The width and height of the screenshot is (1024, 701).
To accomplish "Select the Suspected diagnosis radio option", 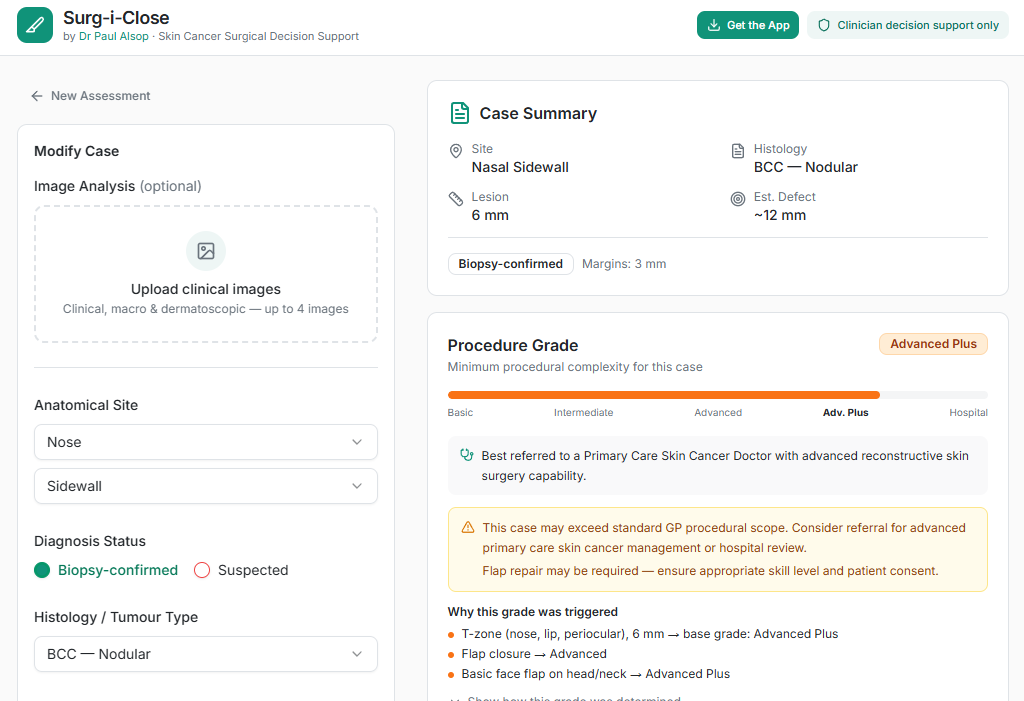I will pos(202,570).
